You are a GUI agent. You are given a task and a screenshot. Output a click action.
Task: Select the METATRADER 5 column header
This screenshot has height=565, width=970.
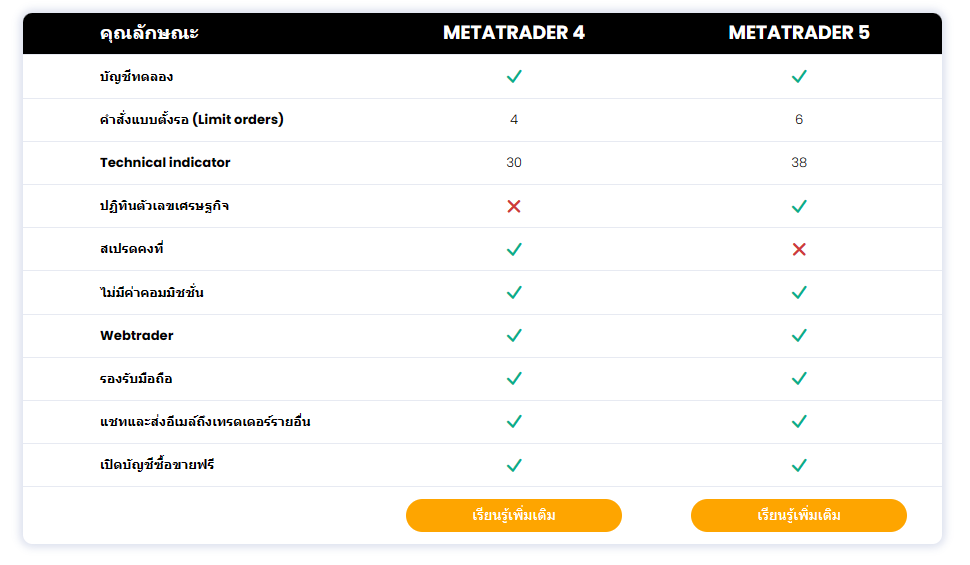point(799,33)
